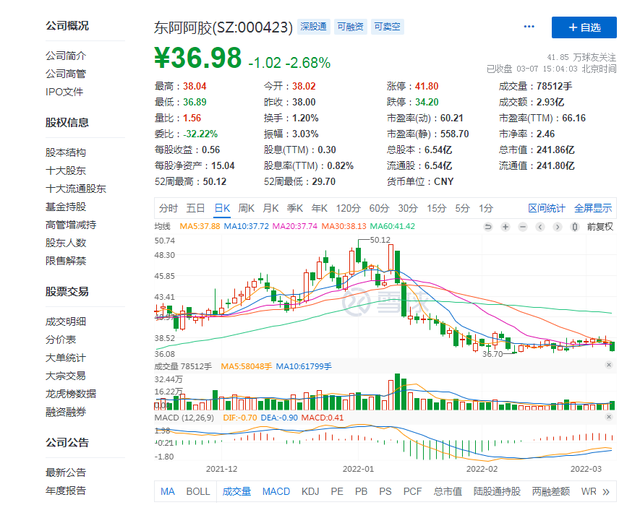Zoom out the K-line chart with minus icon
The image size is (640, 505).
click(x=522, y=227)
